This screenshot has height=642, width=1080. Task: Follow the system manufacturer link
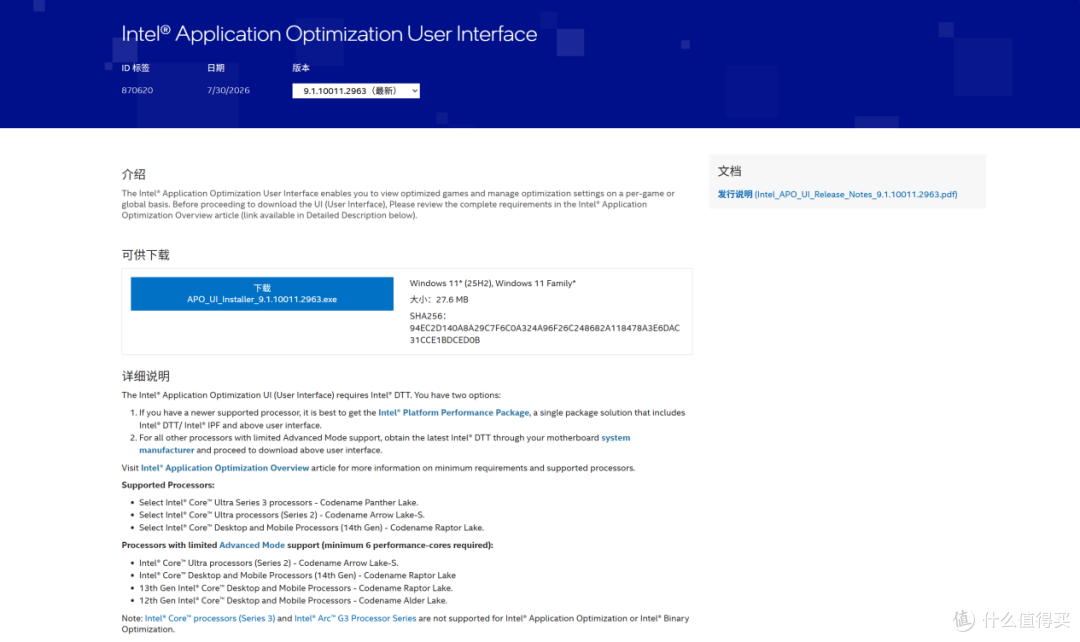point(384,444)
